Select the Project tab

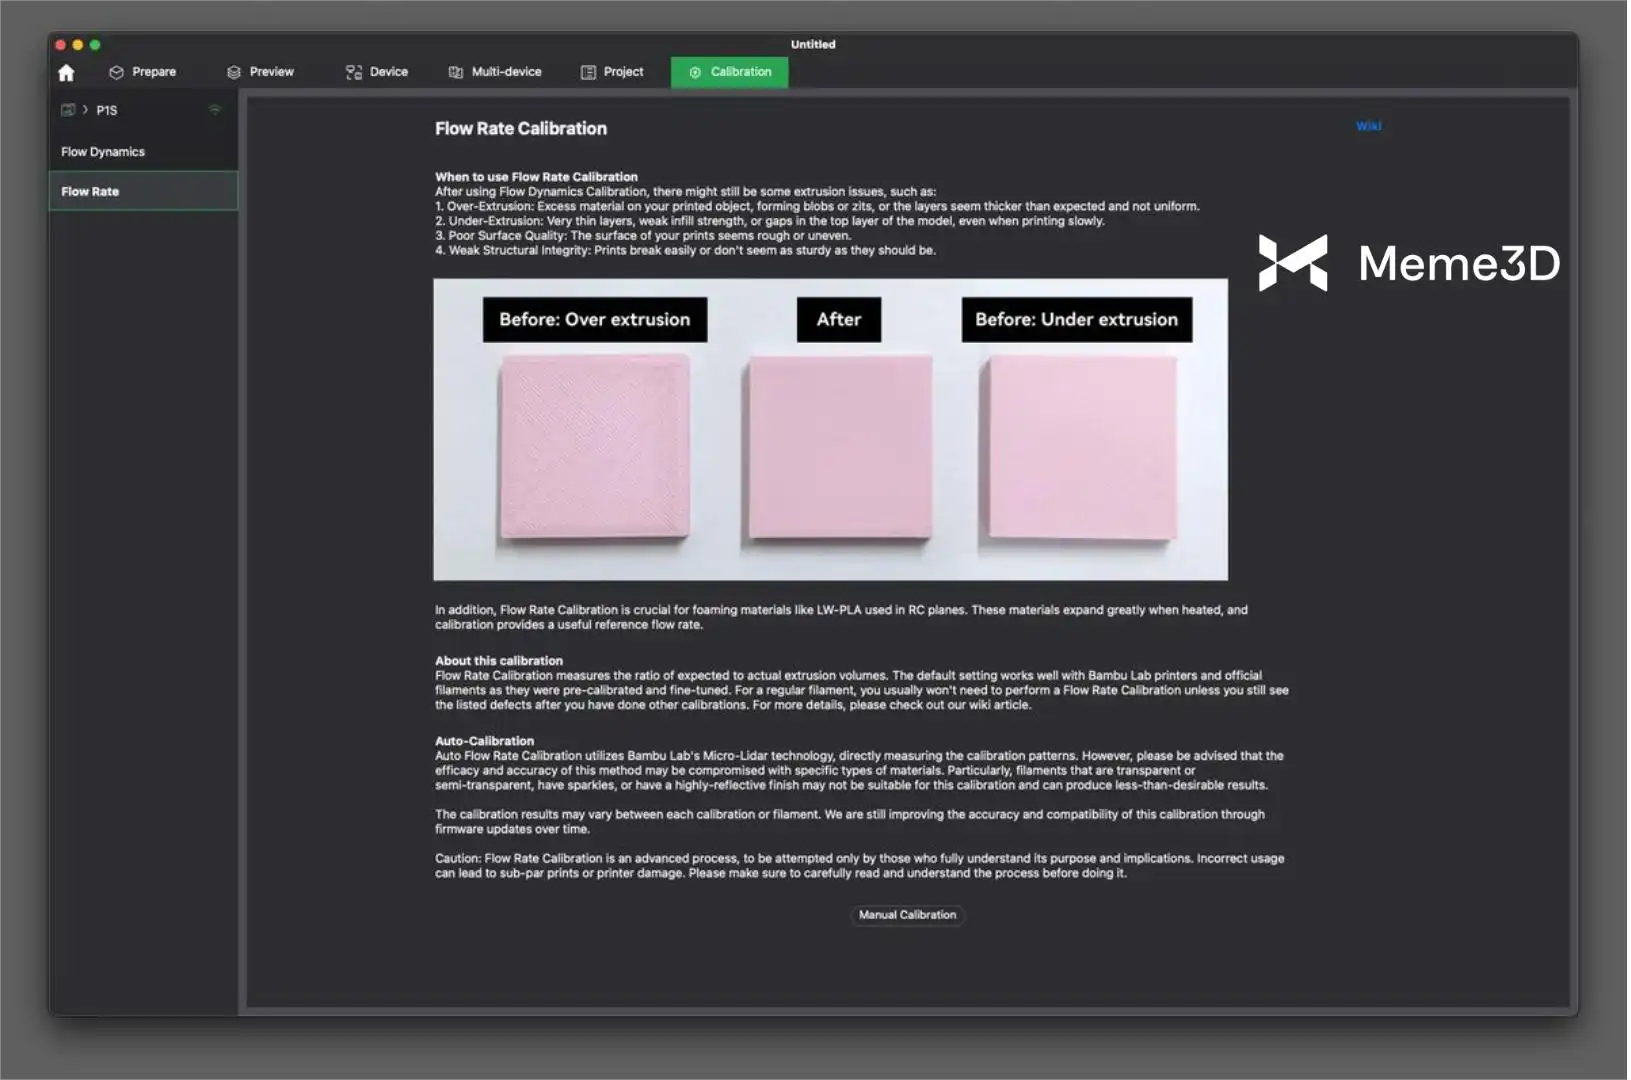[x=612, y=72]
